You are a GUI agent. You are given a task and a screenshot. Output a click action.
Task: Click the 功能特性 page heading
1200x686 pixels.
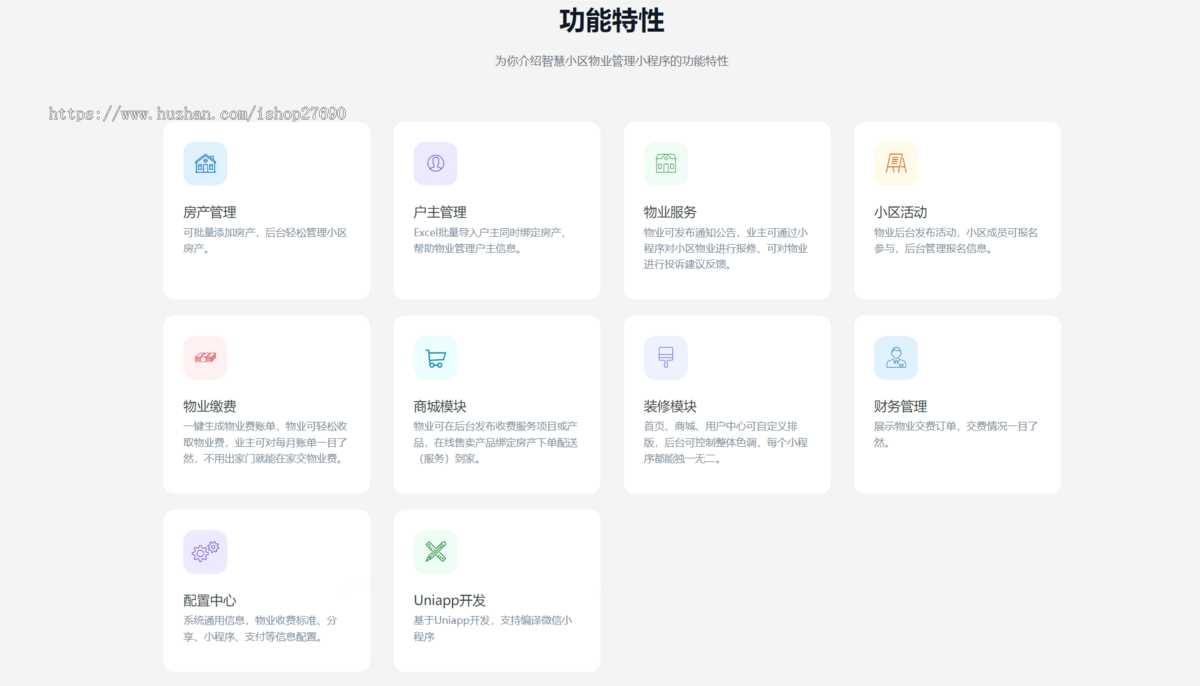[612, 20]
